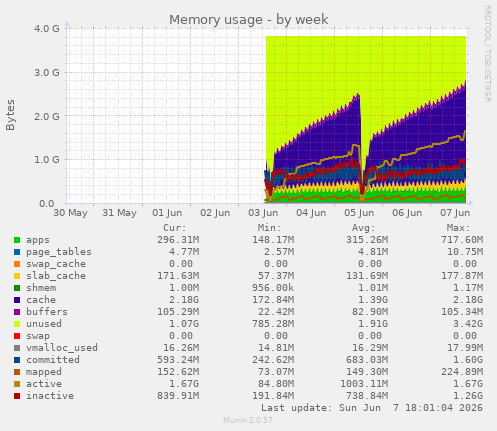Click the 'inactive' legend label
The width and height of the screenshot is (497, 431).
[50, 396]
